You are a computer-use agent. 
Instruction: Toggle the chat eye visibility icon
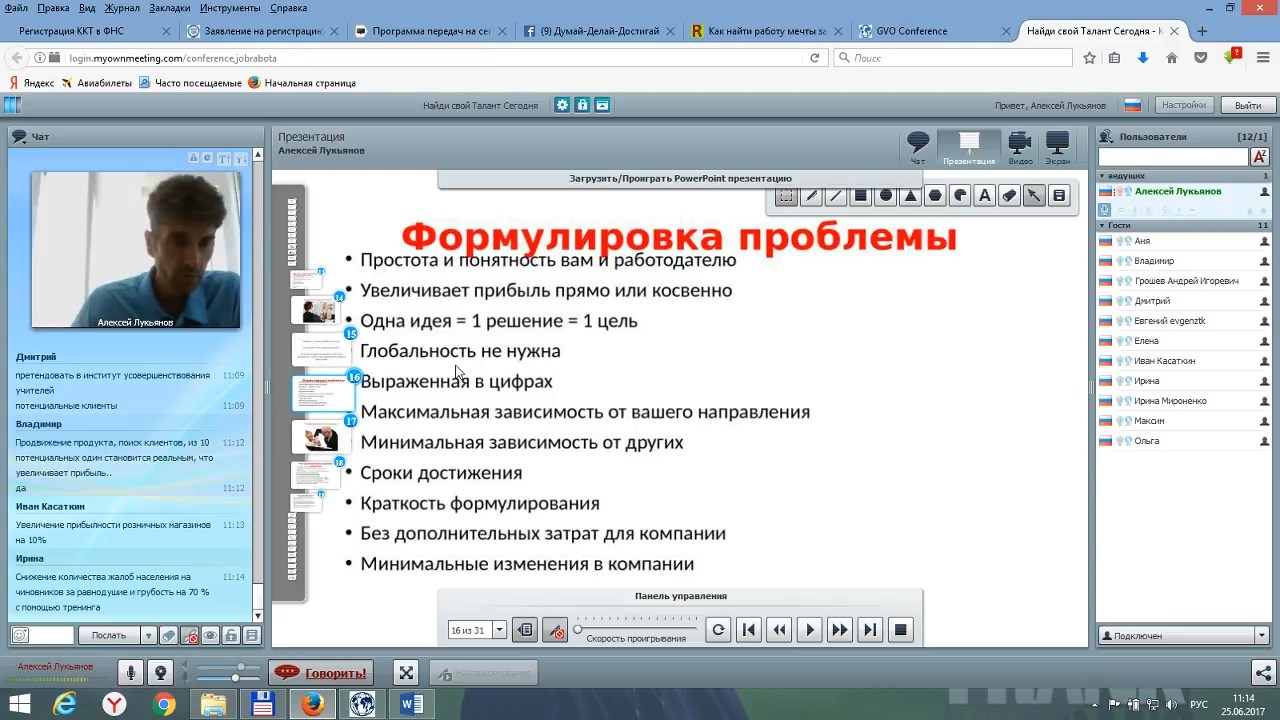pyautogui.click(x=210, y=635)
